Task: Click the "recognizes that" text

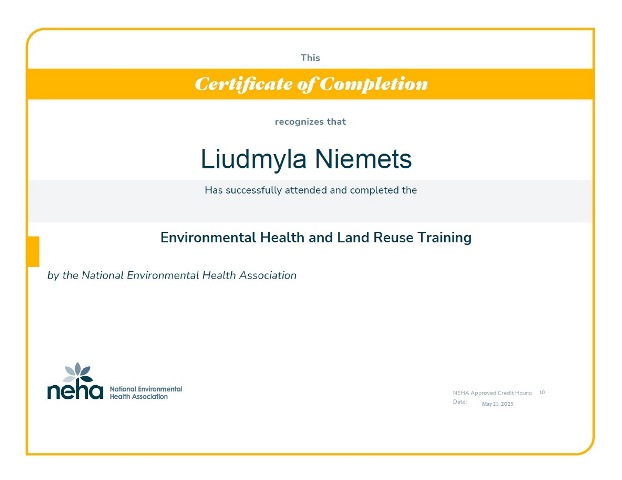Action: [310, 122]
